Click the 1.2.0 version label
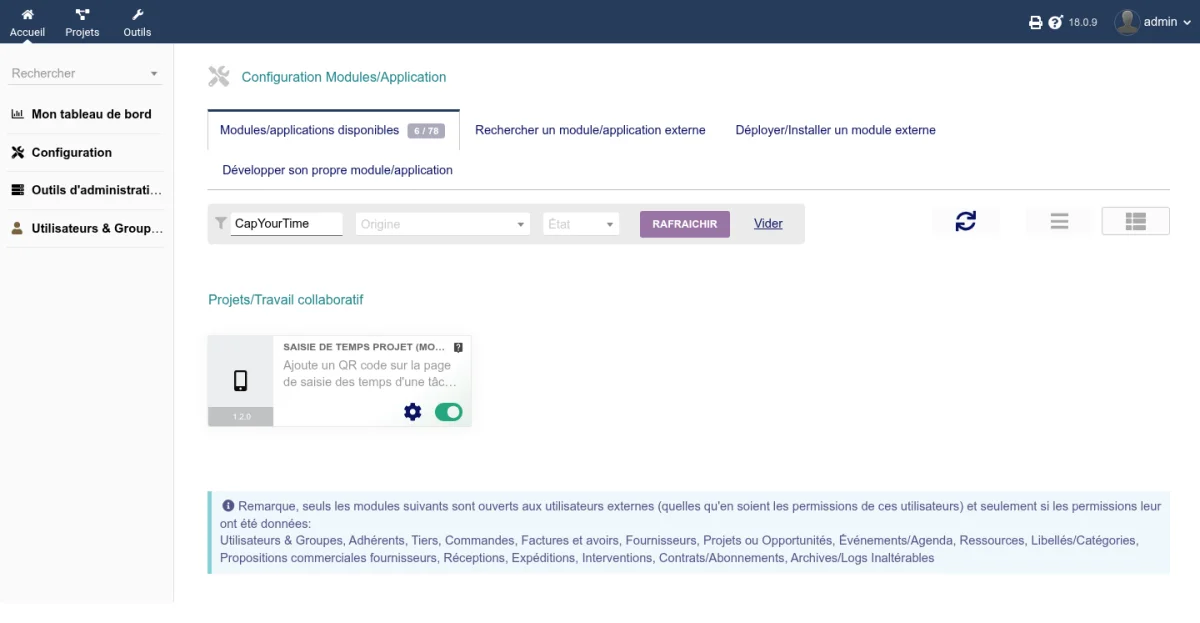Screen dimensions: 1200x623 coord(241,417)
